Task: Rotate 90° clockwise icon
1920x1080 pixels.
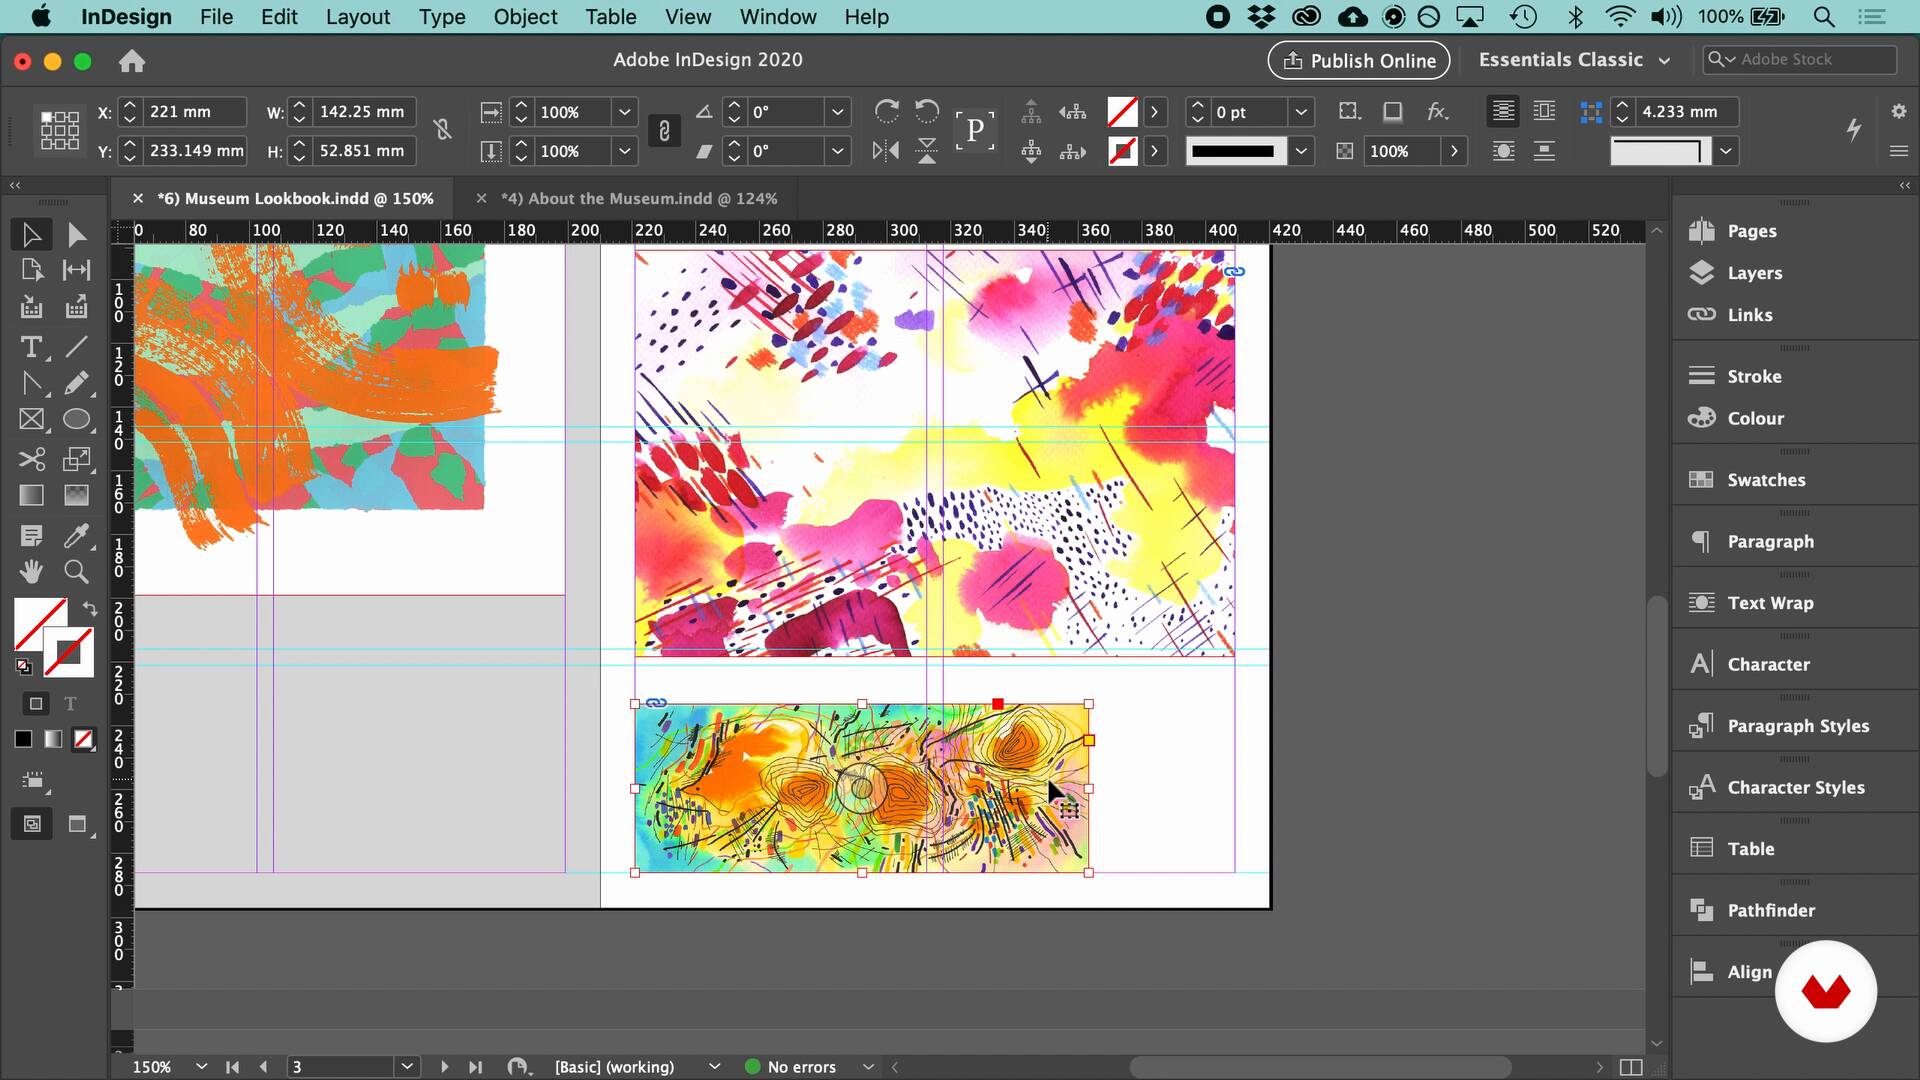Action: pos(886,111)
